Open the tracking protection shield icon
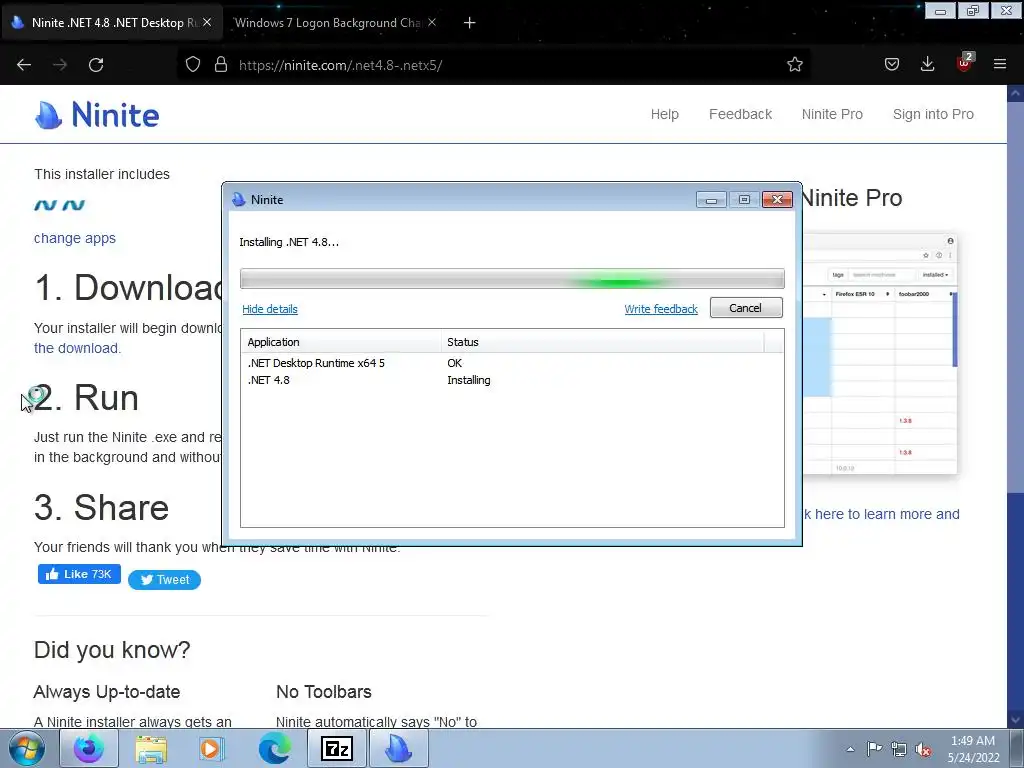1024x768 pixels. (193, 65)
